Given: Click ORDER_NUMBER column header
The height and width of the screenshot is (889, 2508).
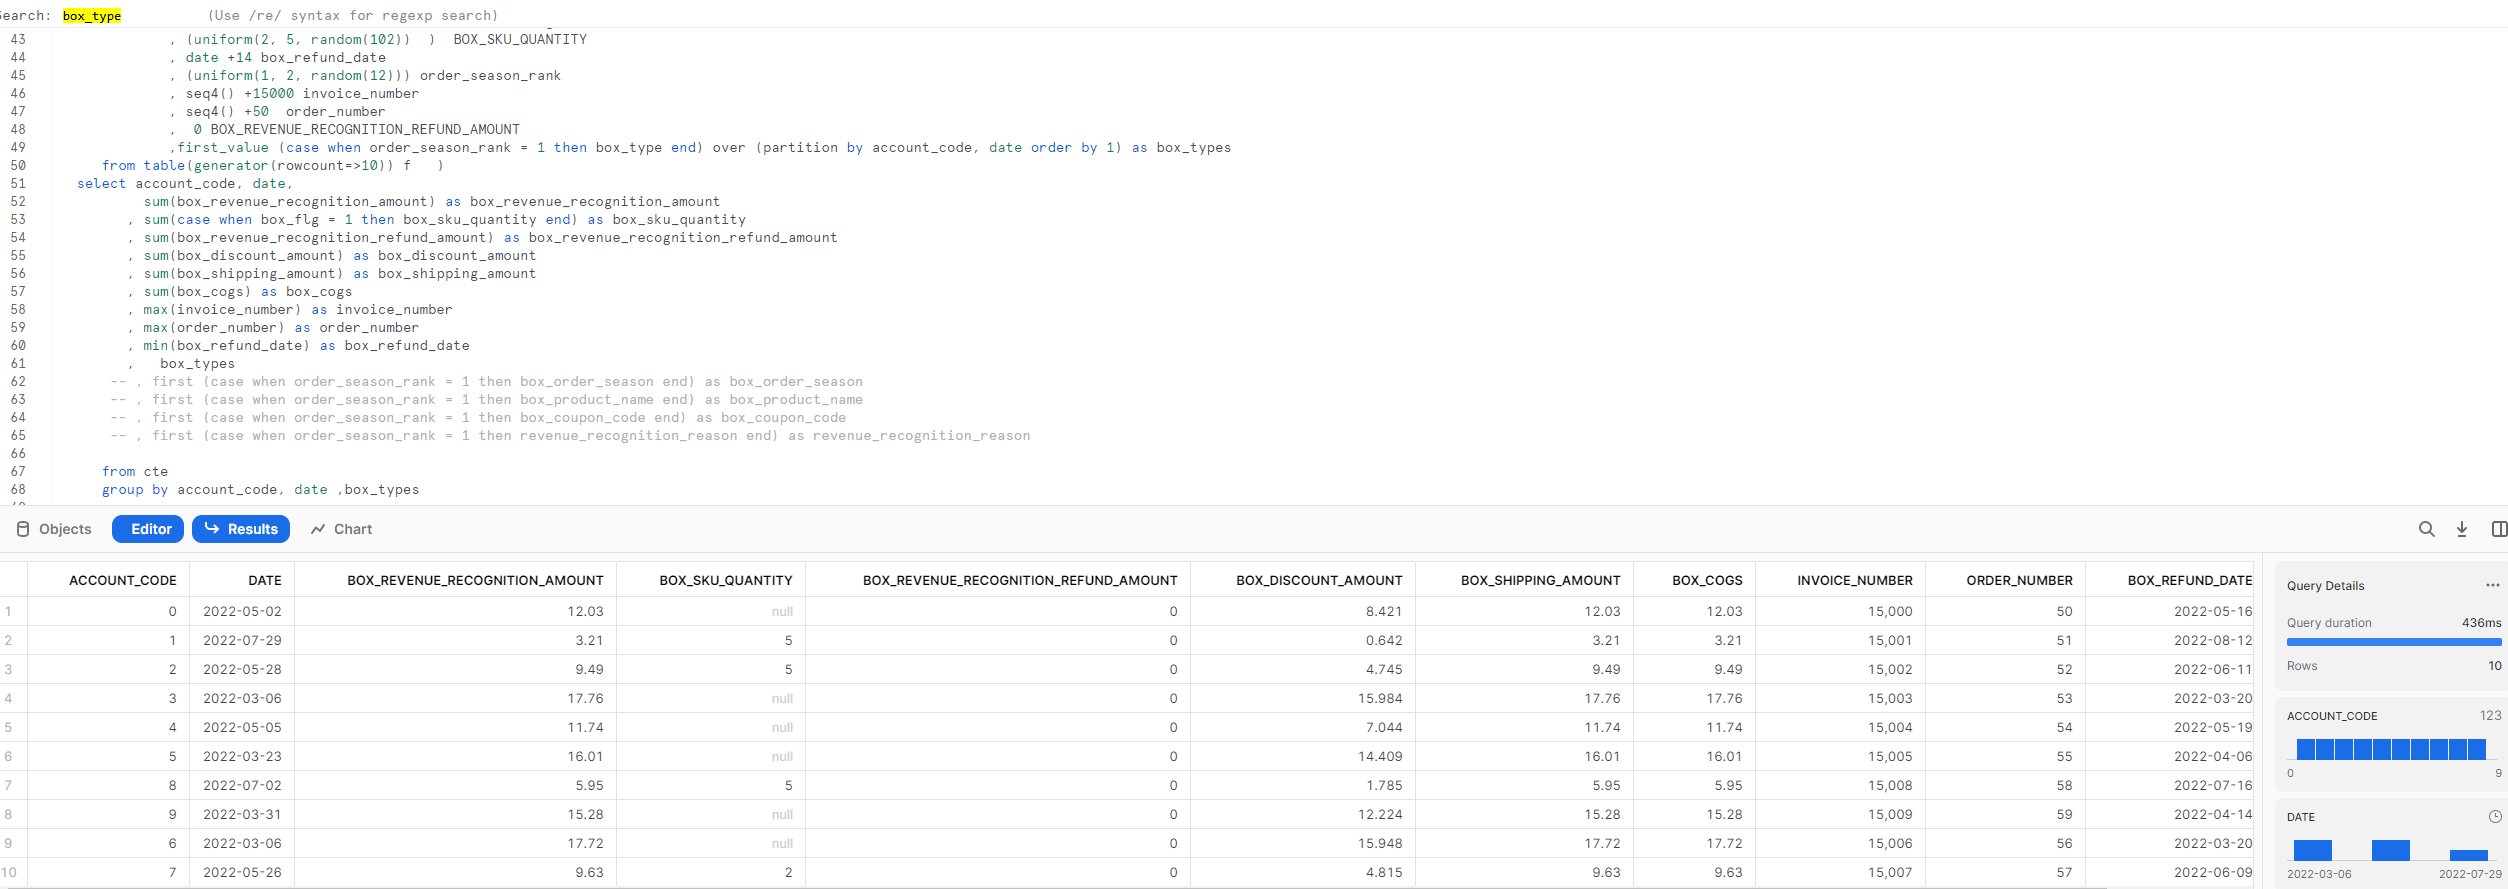Looking at the screenshot, I should point(2019,580).
